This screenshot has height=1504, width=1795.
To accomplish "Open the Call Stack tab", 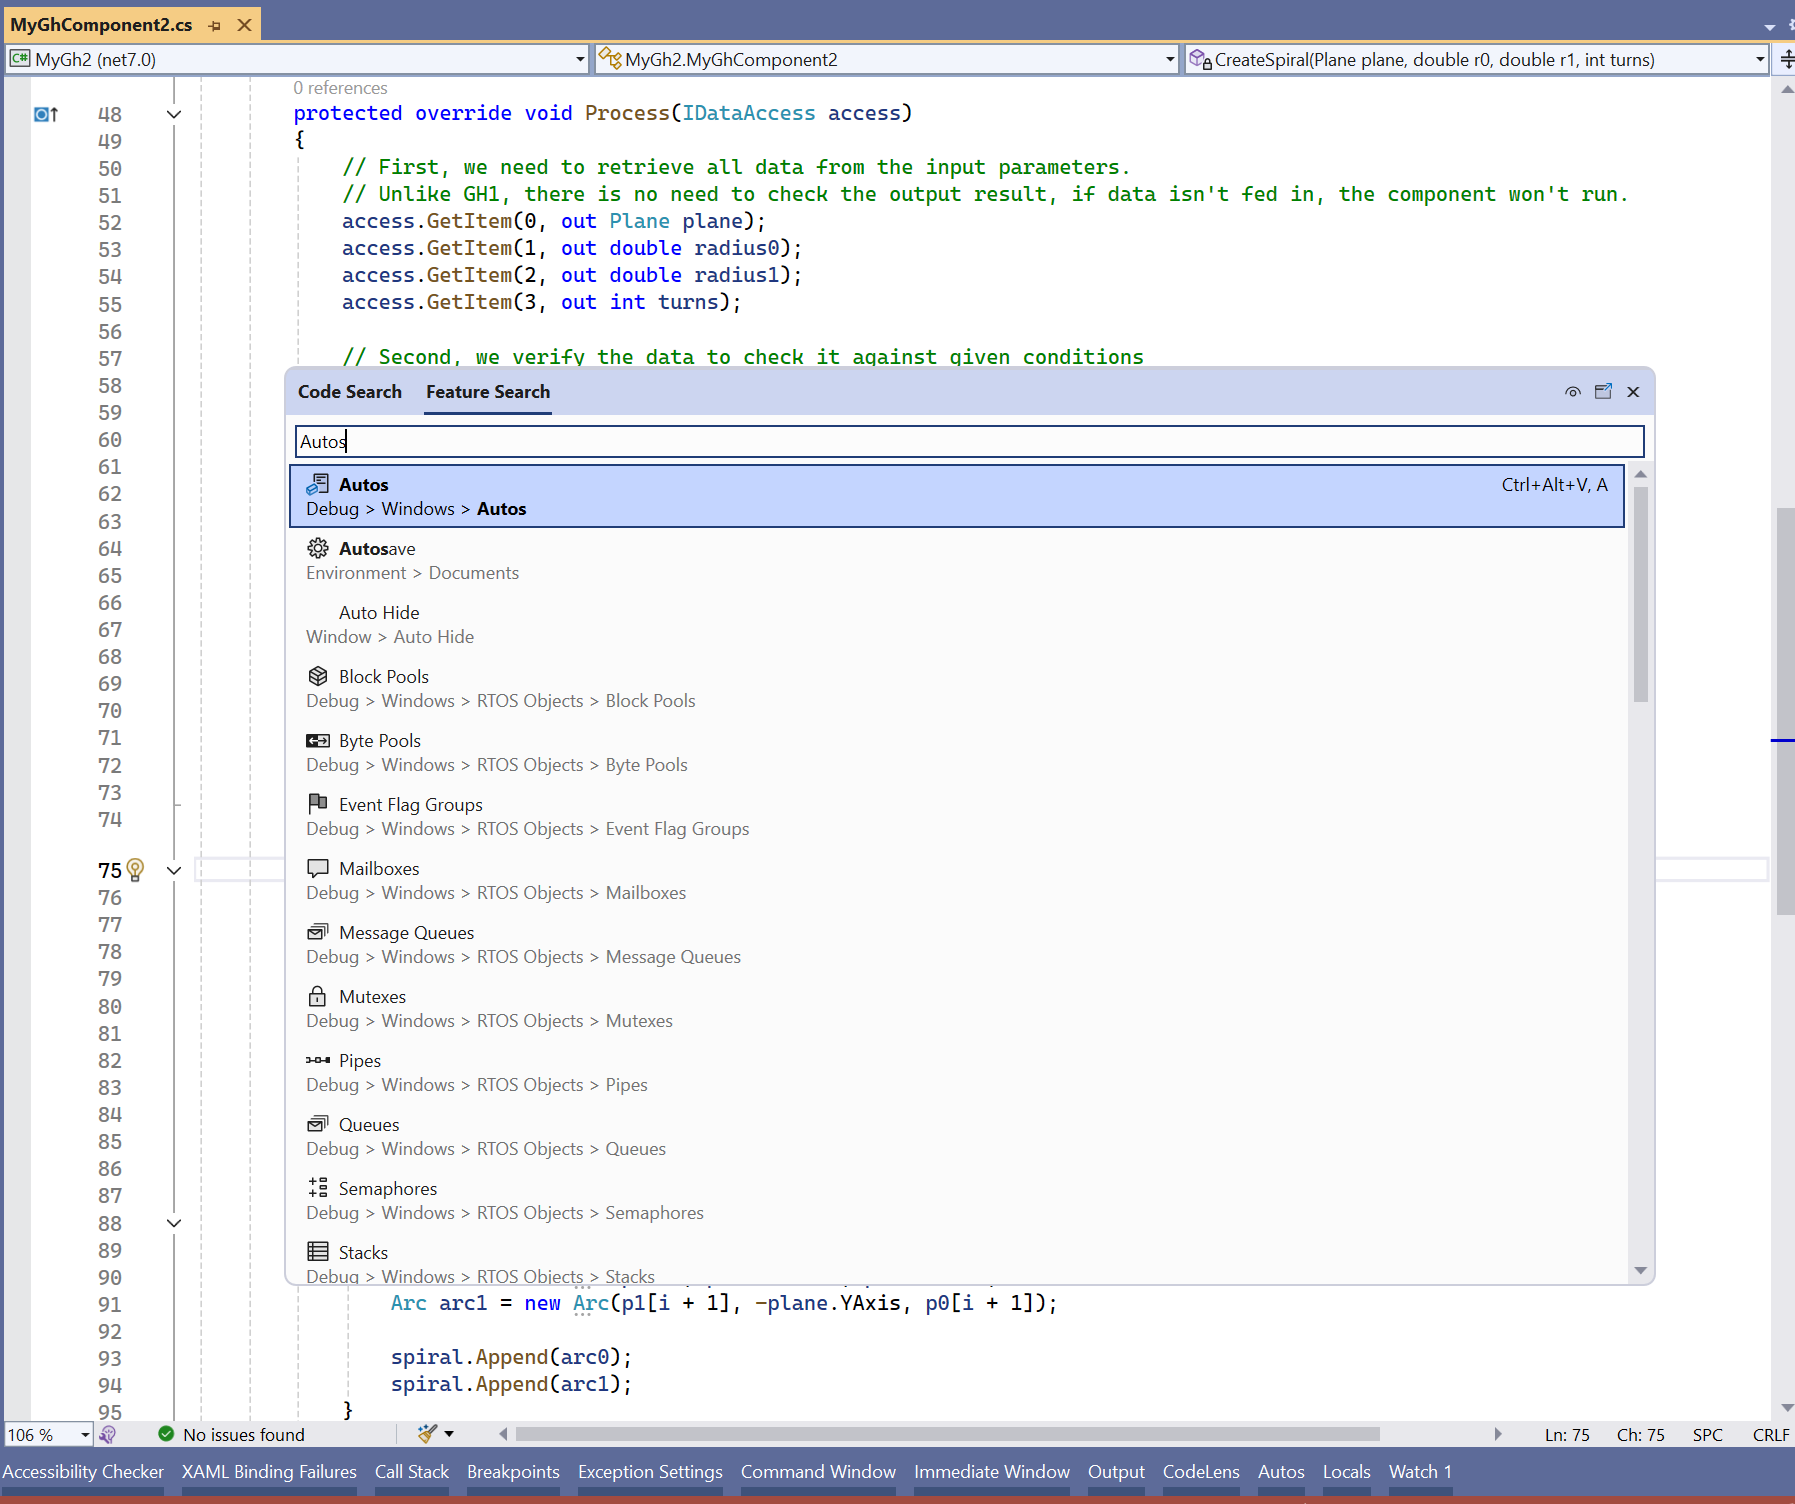I will (x=412, y=1472).
